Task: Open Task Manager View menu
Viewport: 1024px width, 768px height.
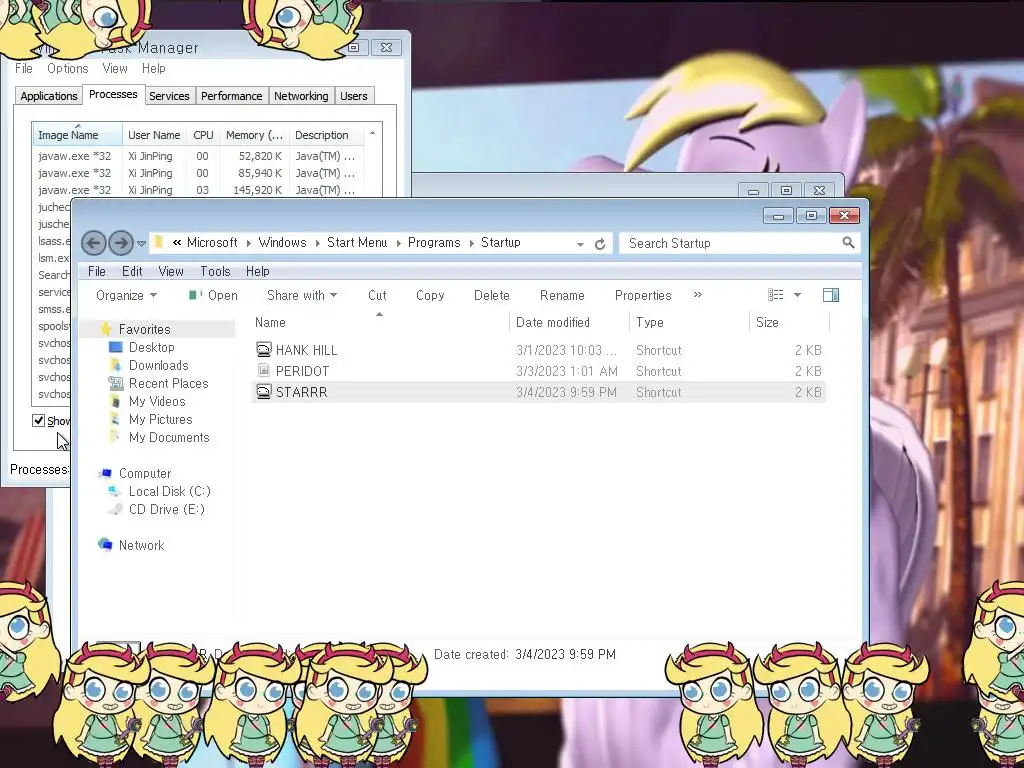Action: click(115, 69)
